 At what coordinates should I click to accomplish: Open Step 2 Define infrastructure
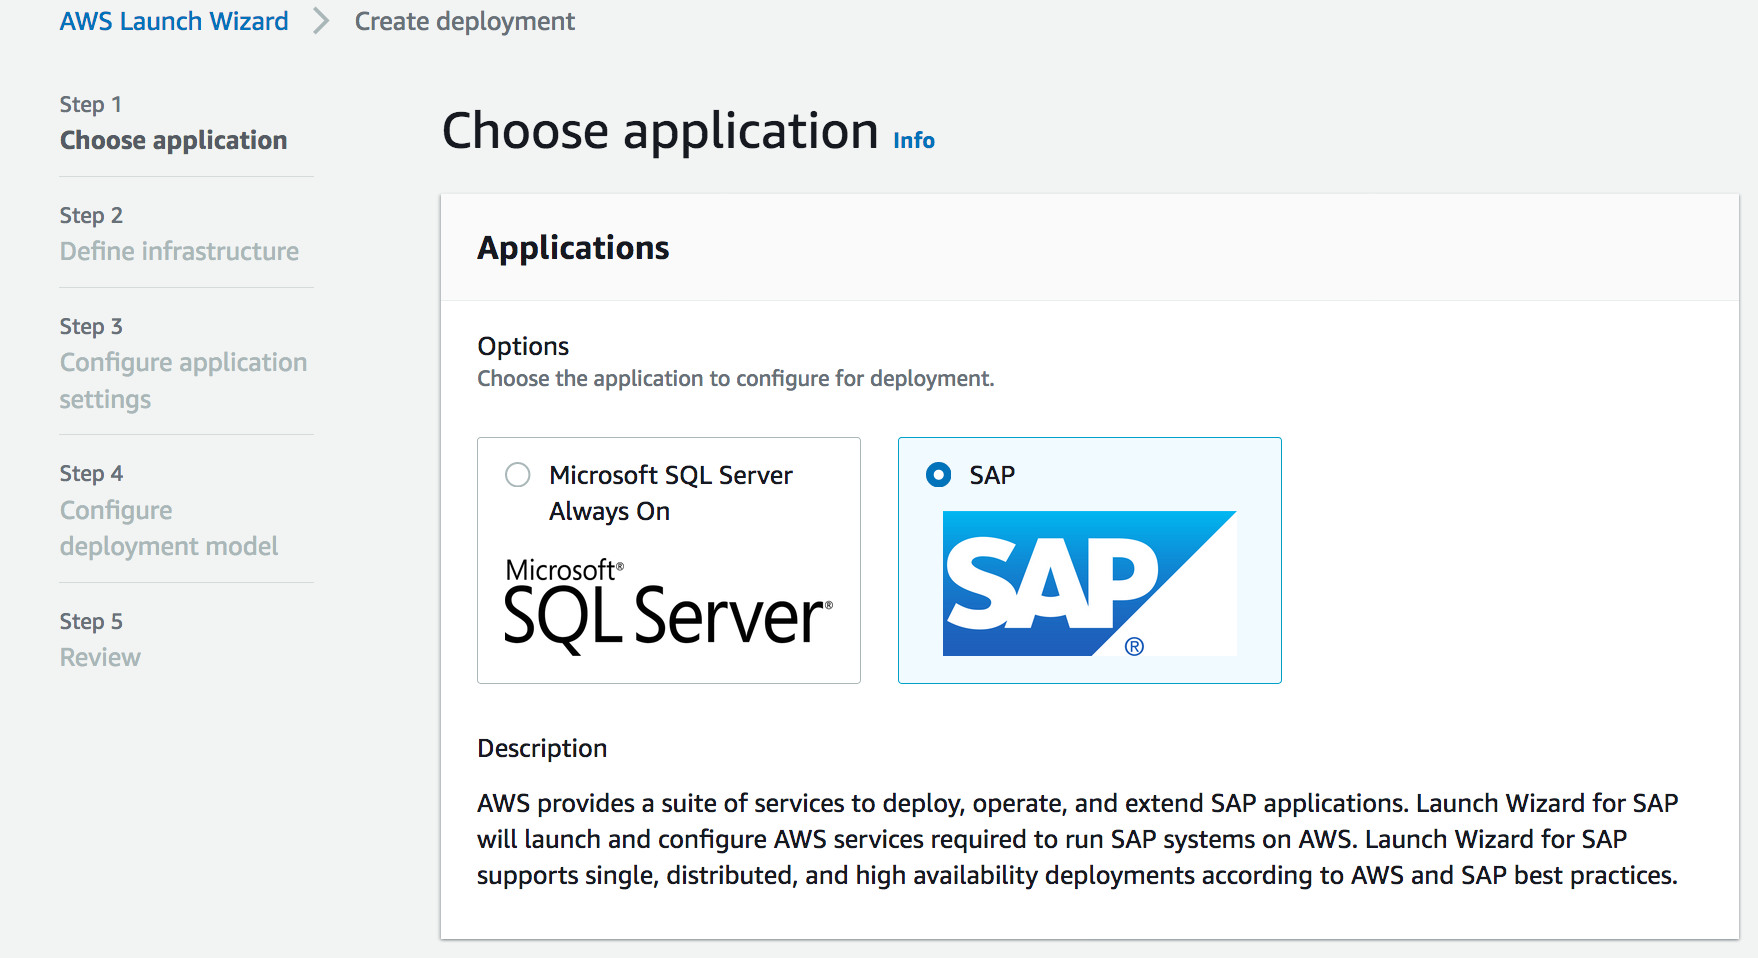[x=179, y=251]
